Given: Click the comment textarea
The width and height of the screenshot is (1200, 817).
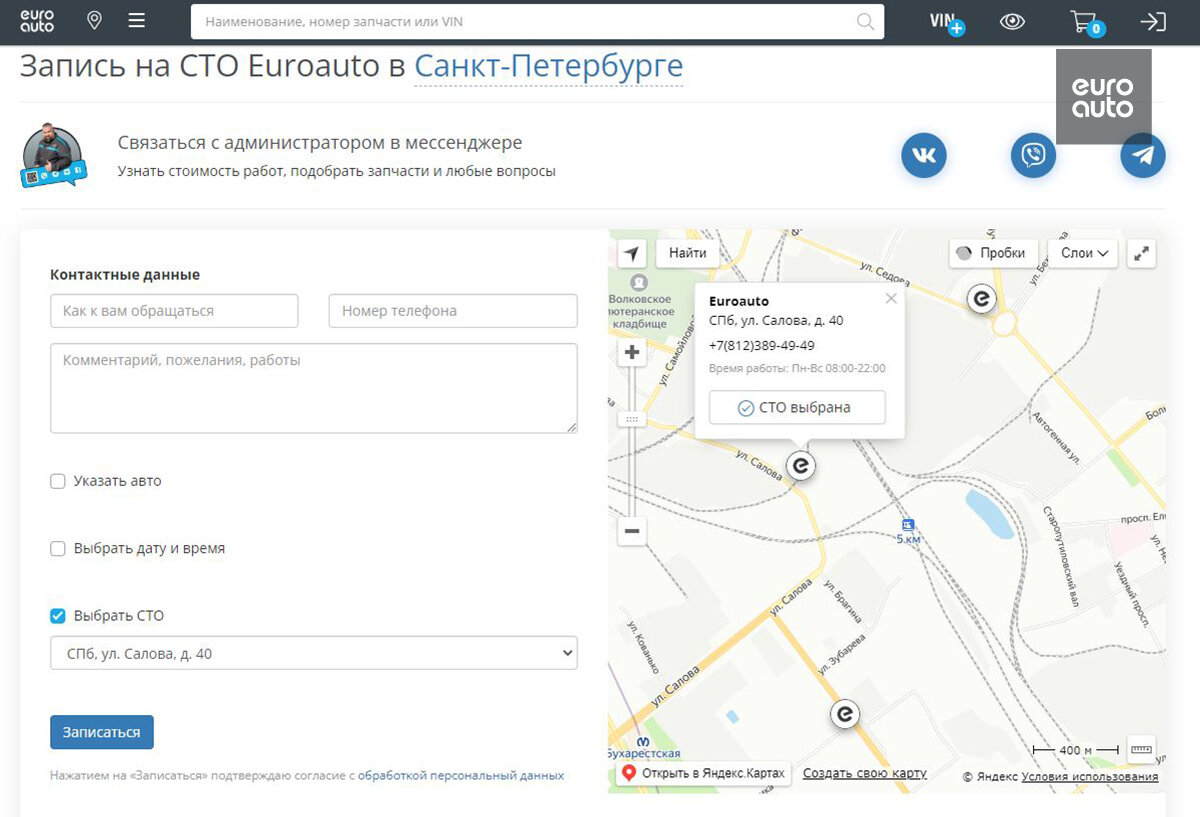Looking at the screenshot, I should pyautogui.click(x=314, y=388).
